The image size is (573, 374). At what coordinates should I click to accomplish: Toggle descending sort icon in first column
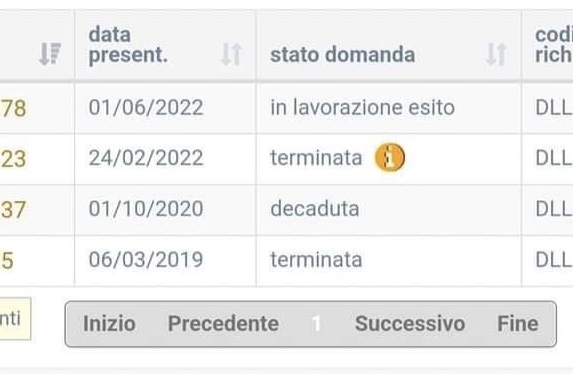pyautogui.click(x=50, y=54)
